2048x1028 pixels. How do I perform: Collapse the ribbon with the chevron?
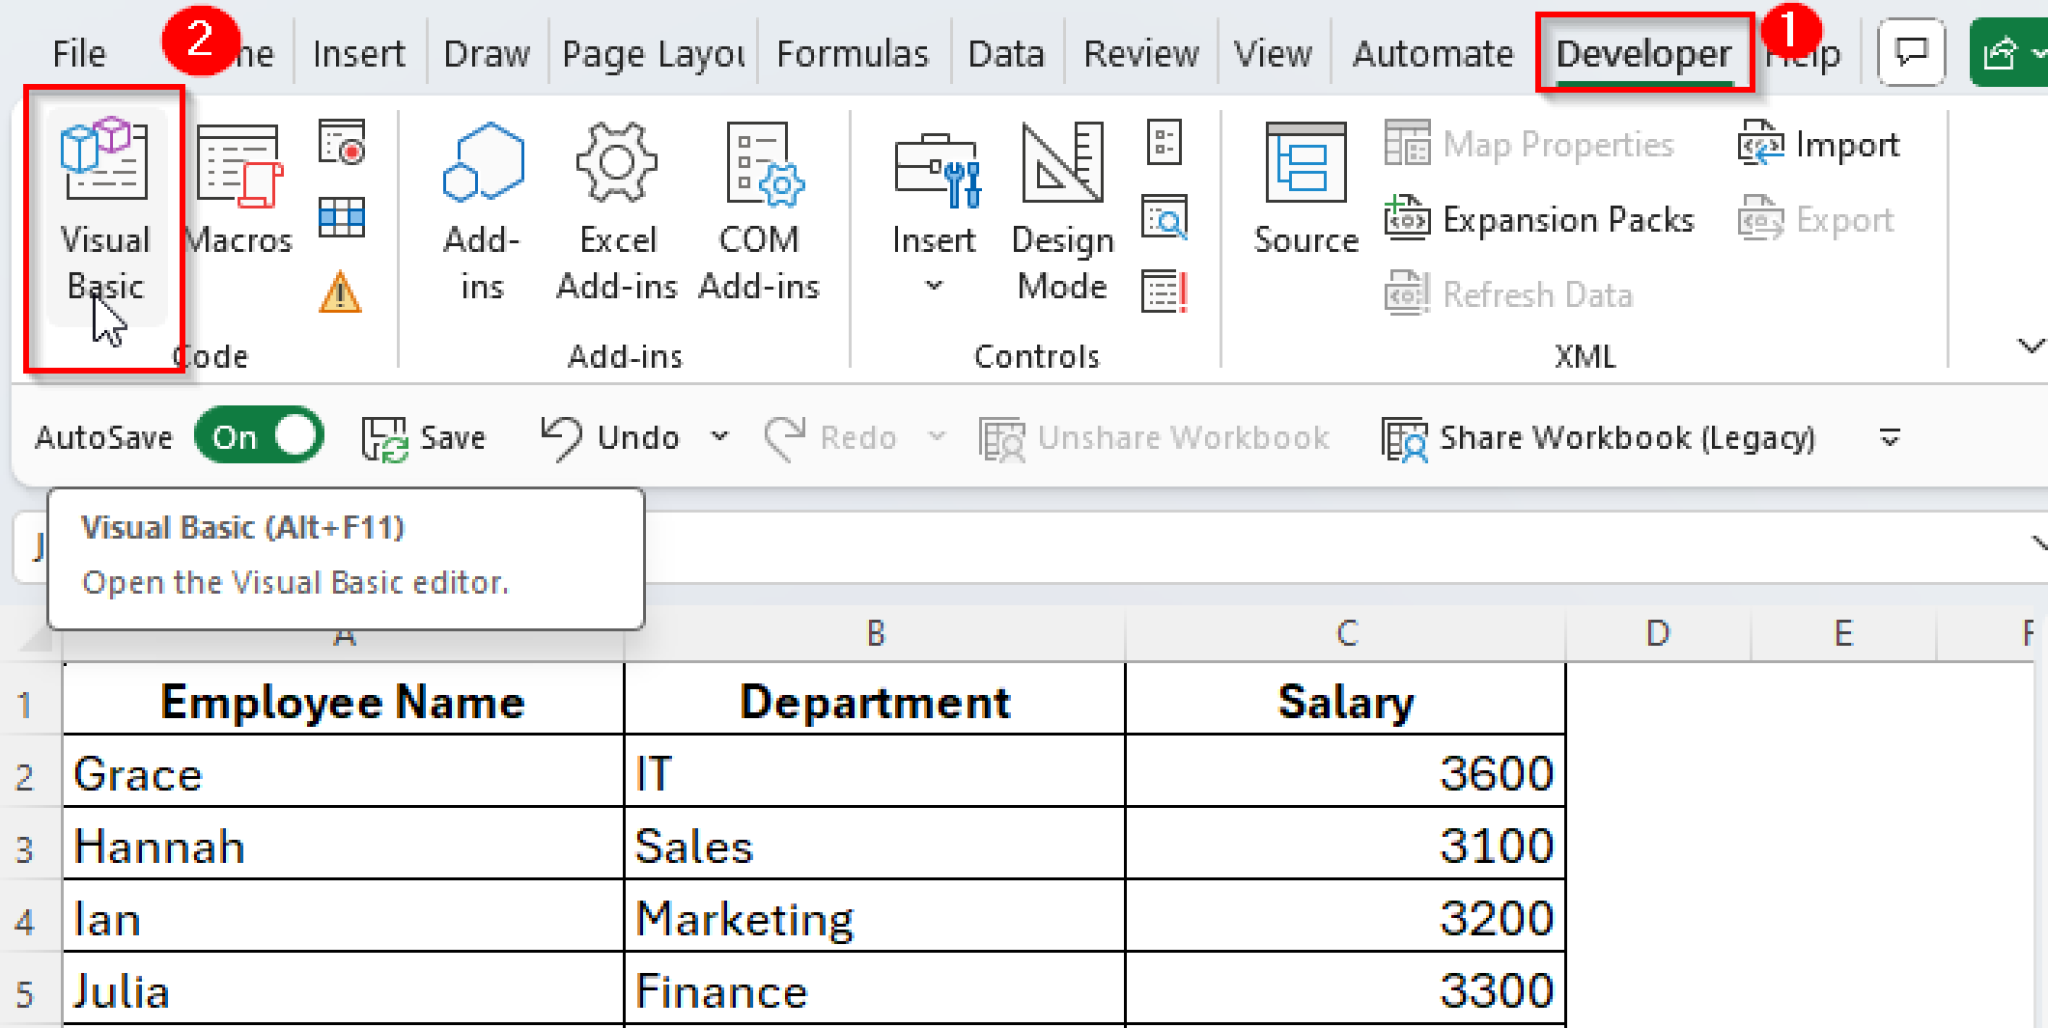pyautogui.click(x=2032, y=347)
